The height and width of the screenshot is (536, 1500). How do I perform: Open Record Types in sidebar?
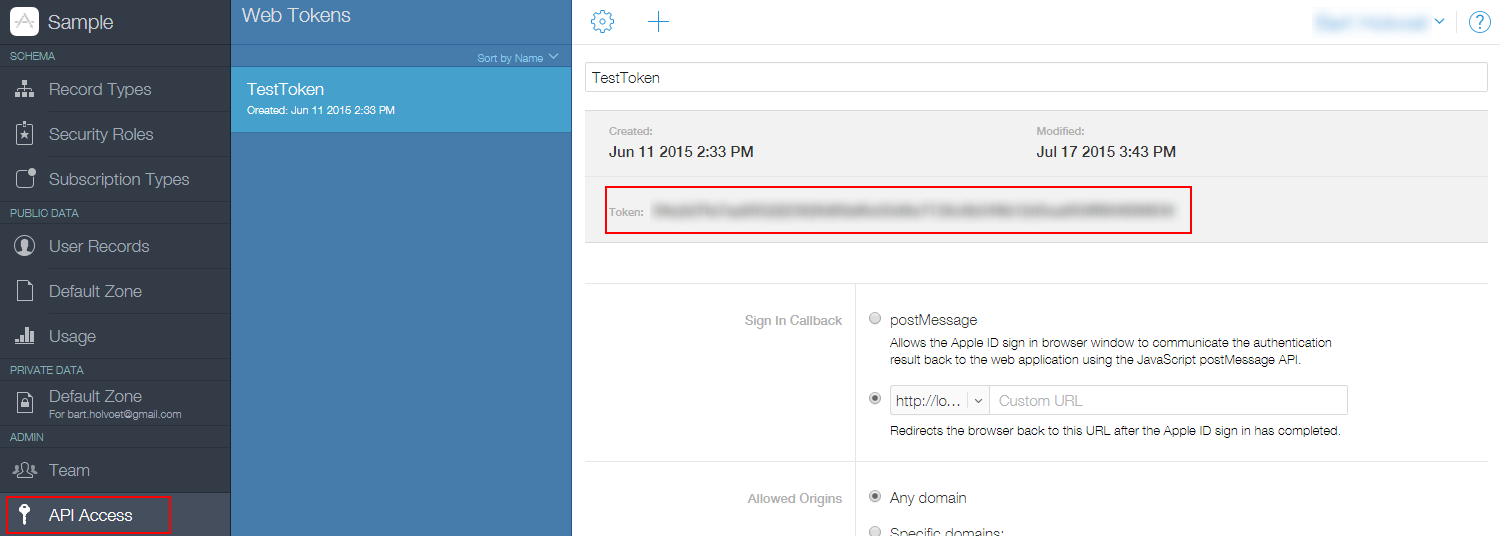(100, 89)
